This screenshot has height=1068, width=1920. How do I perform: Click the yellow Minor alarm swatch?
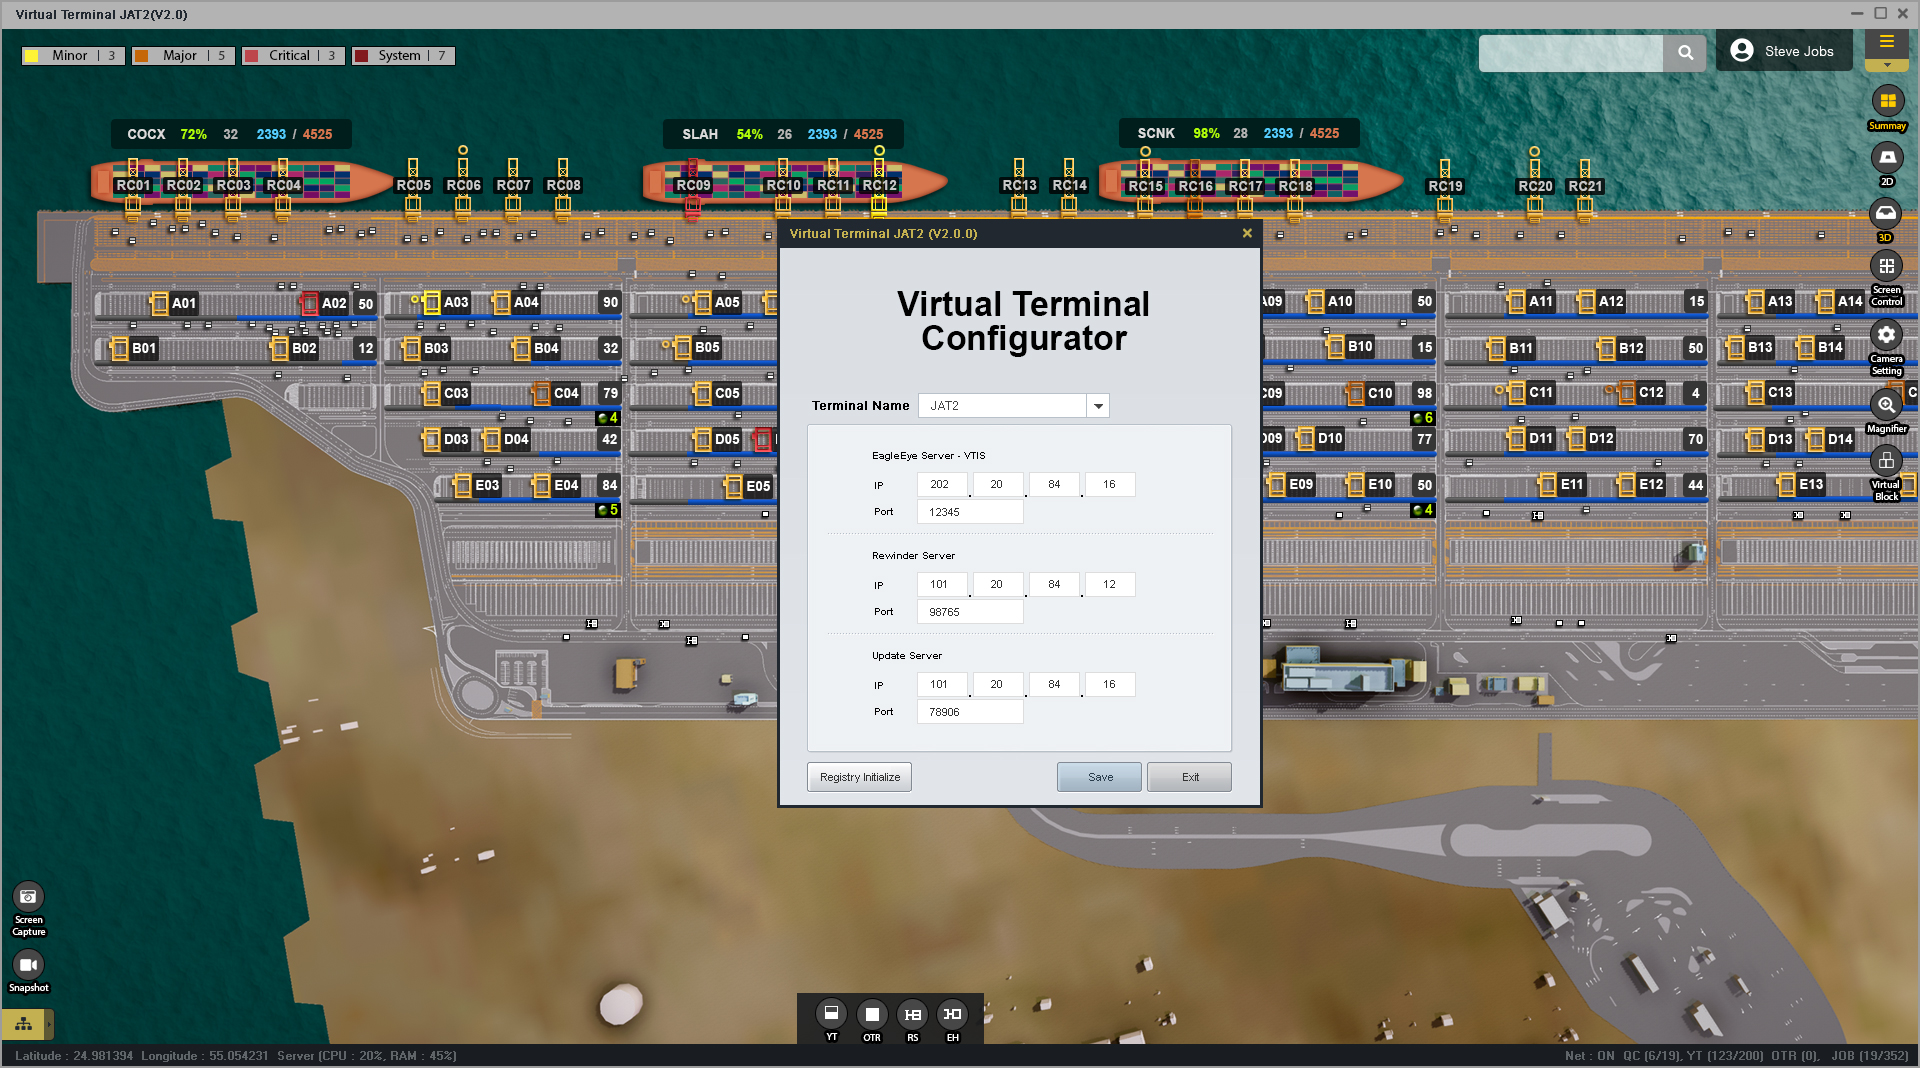coord(32,56)
